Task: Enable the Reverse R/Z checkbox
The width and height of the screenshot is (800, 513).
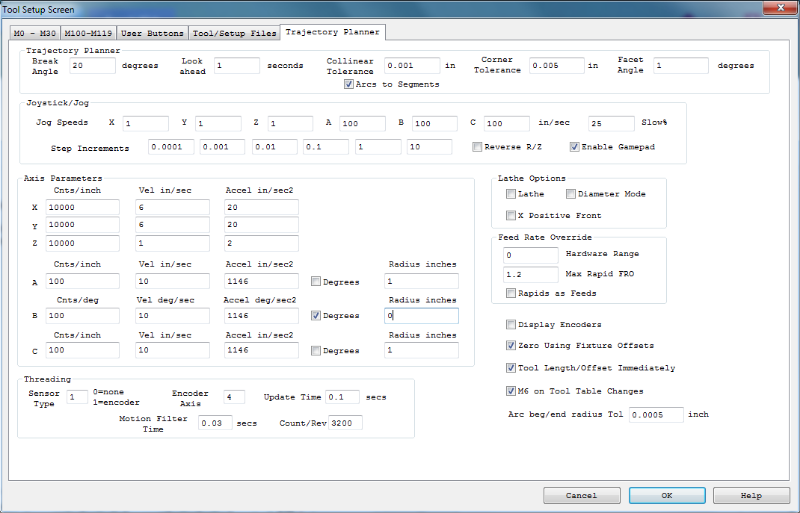Action: [x=477, y=147]
